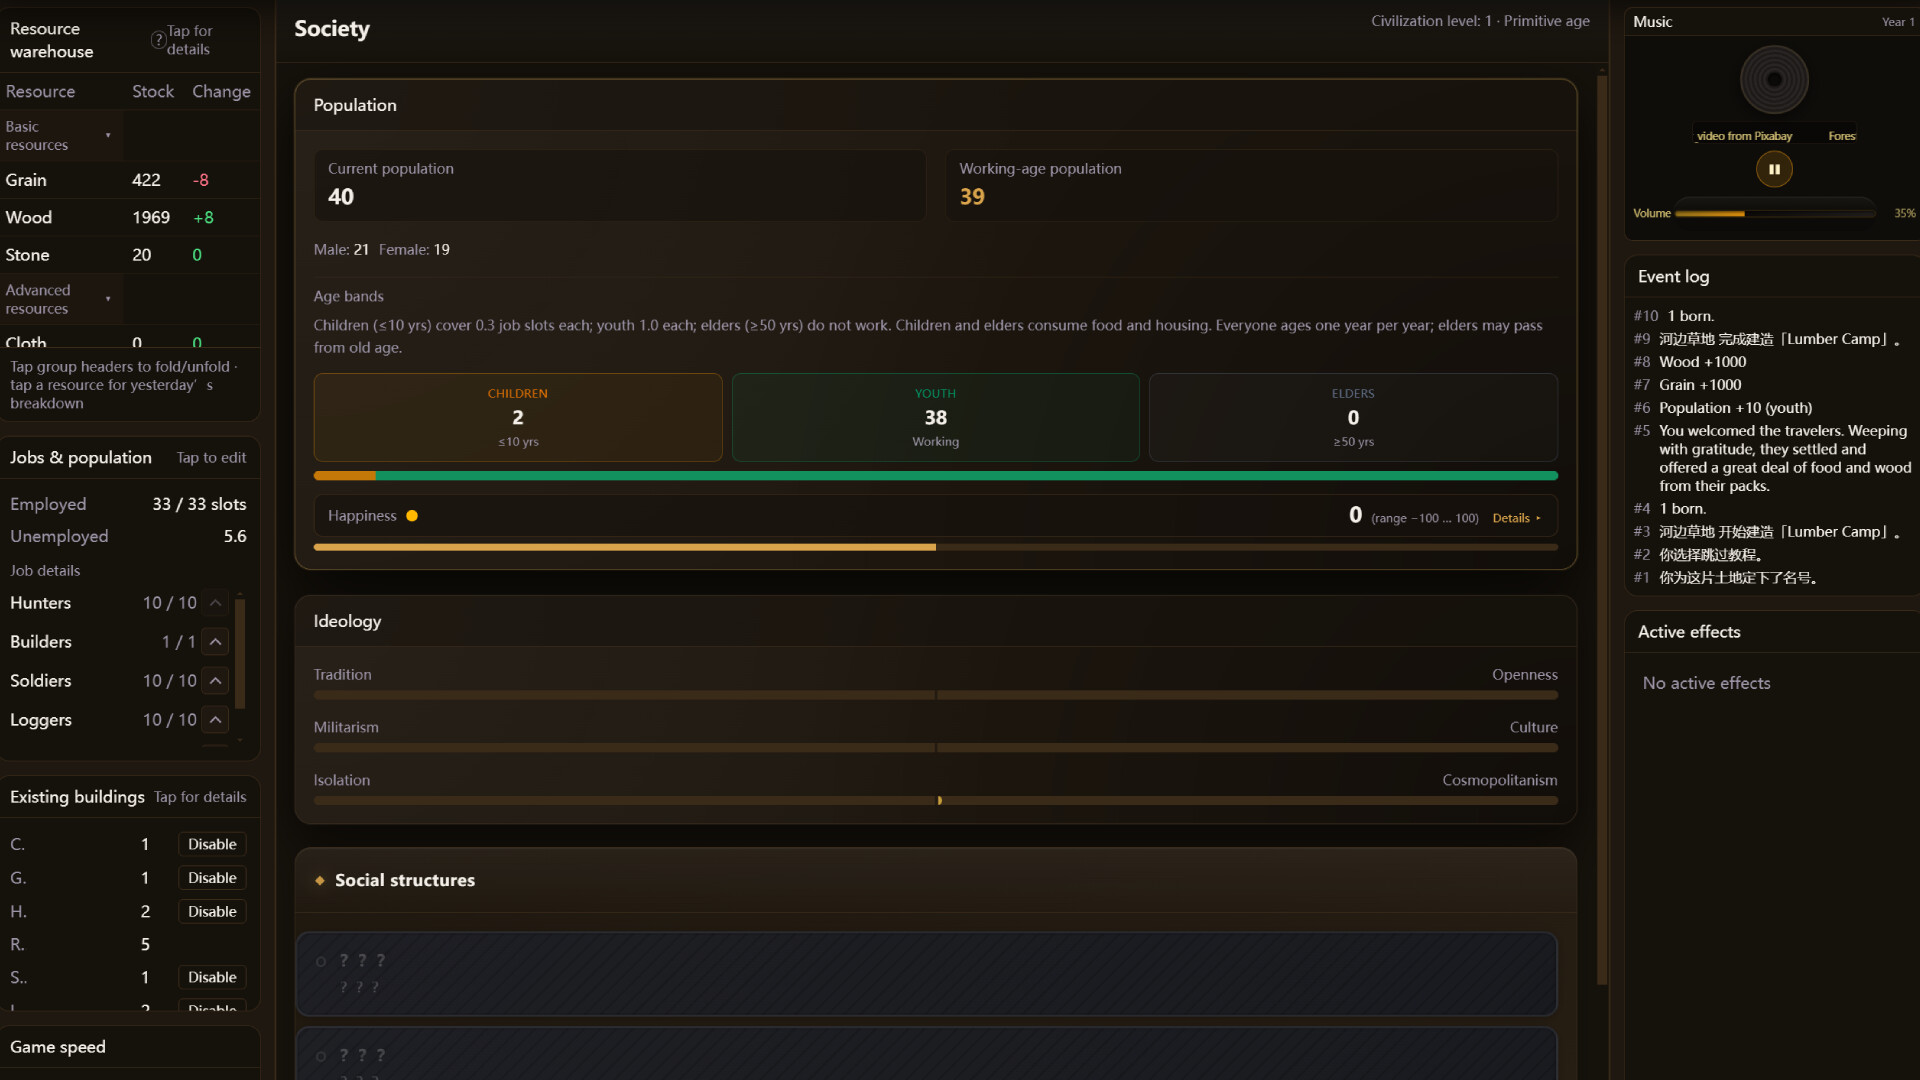Image resolution: width=1920 pixels, height=1080 pixels.
Task: Fold the Advanced resources group header
Action: [x=60, y=300]
